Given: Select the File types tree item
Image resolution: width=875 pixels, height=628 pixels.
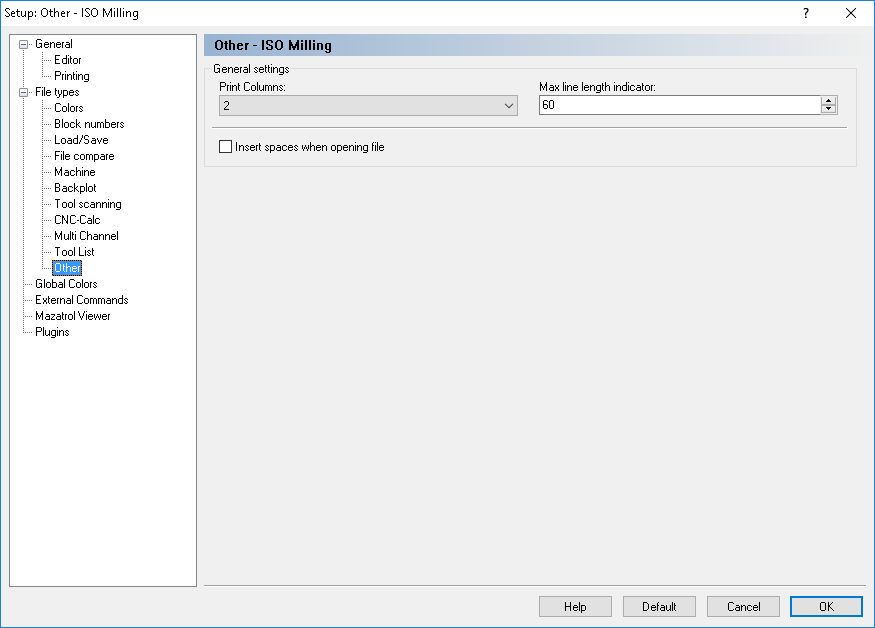Looking at the screenshot, I should [57, 92].
